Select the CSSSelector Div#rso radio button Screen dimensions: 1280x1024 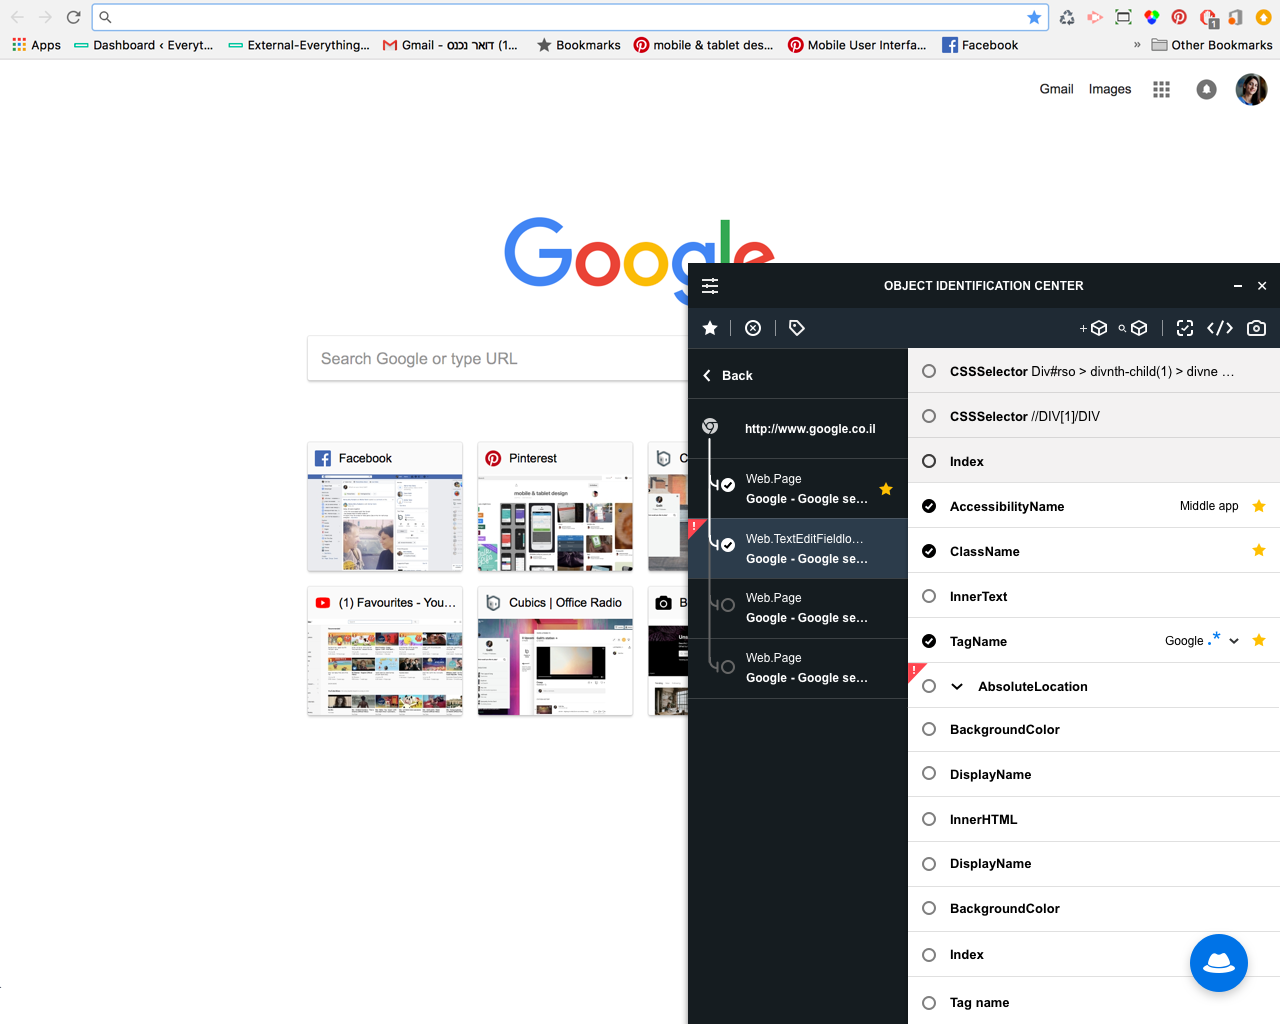click(x=929, y=371)
